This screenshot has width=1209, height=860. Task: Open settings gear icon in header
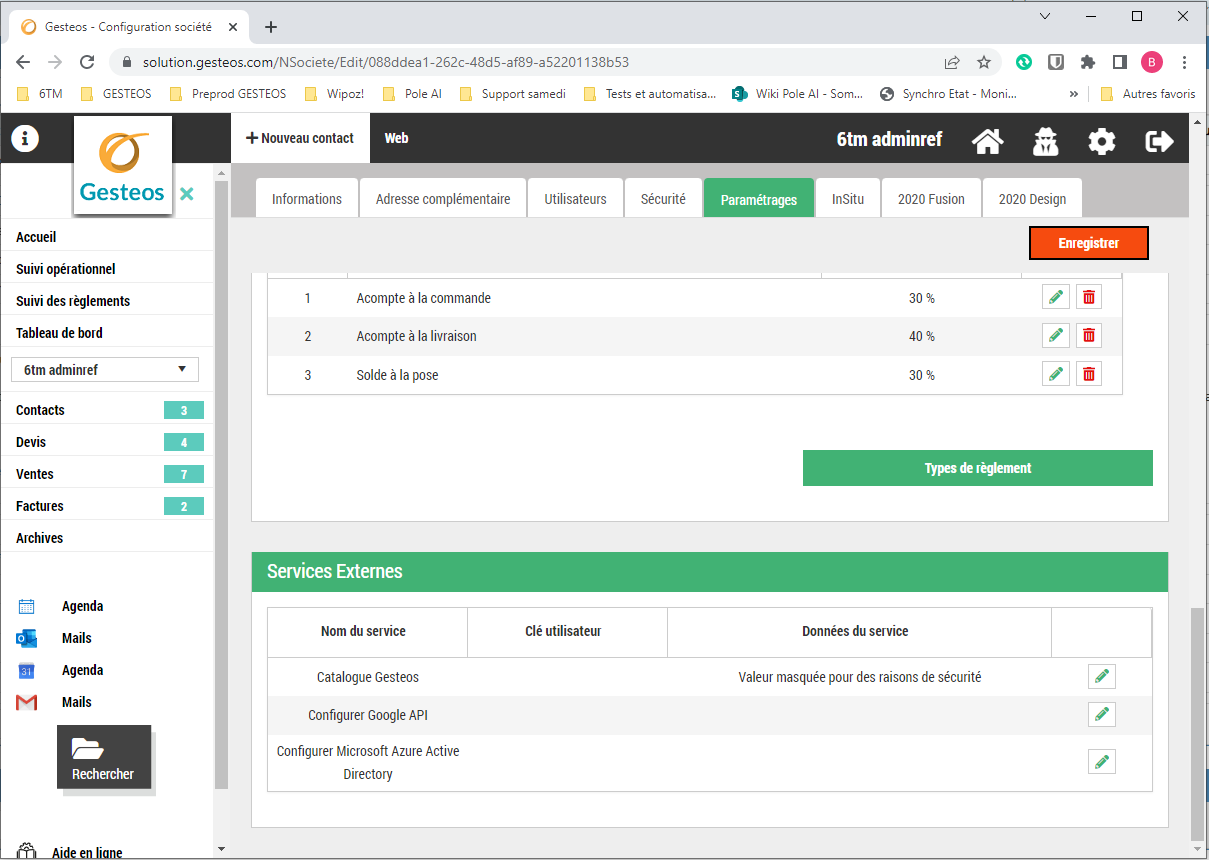[1101, 141]
